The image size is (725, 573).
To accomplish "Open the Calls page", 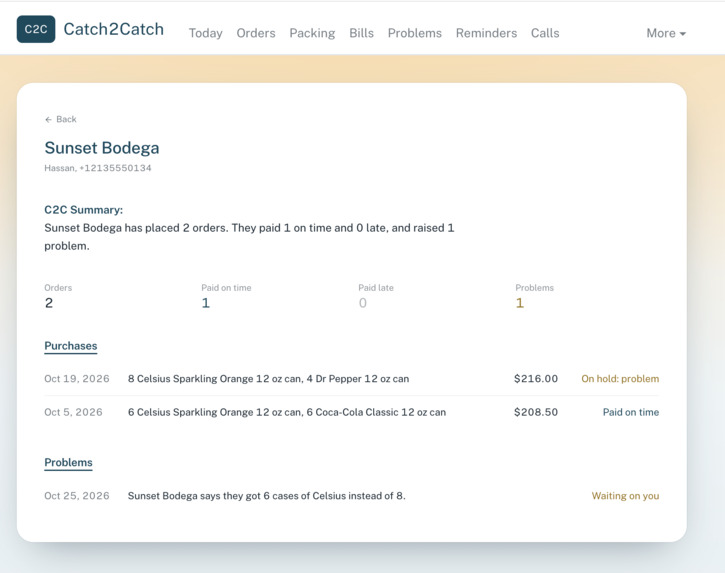I will [x=545, y=33].
